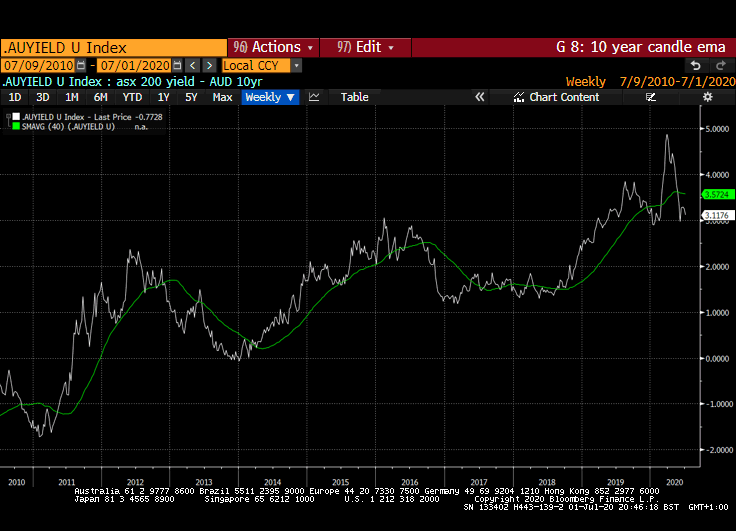The width and height of the screenshot is (736, 531).
Task: Click G 8: 10 year candle ema title
Action: pos(641,47)
